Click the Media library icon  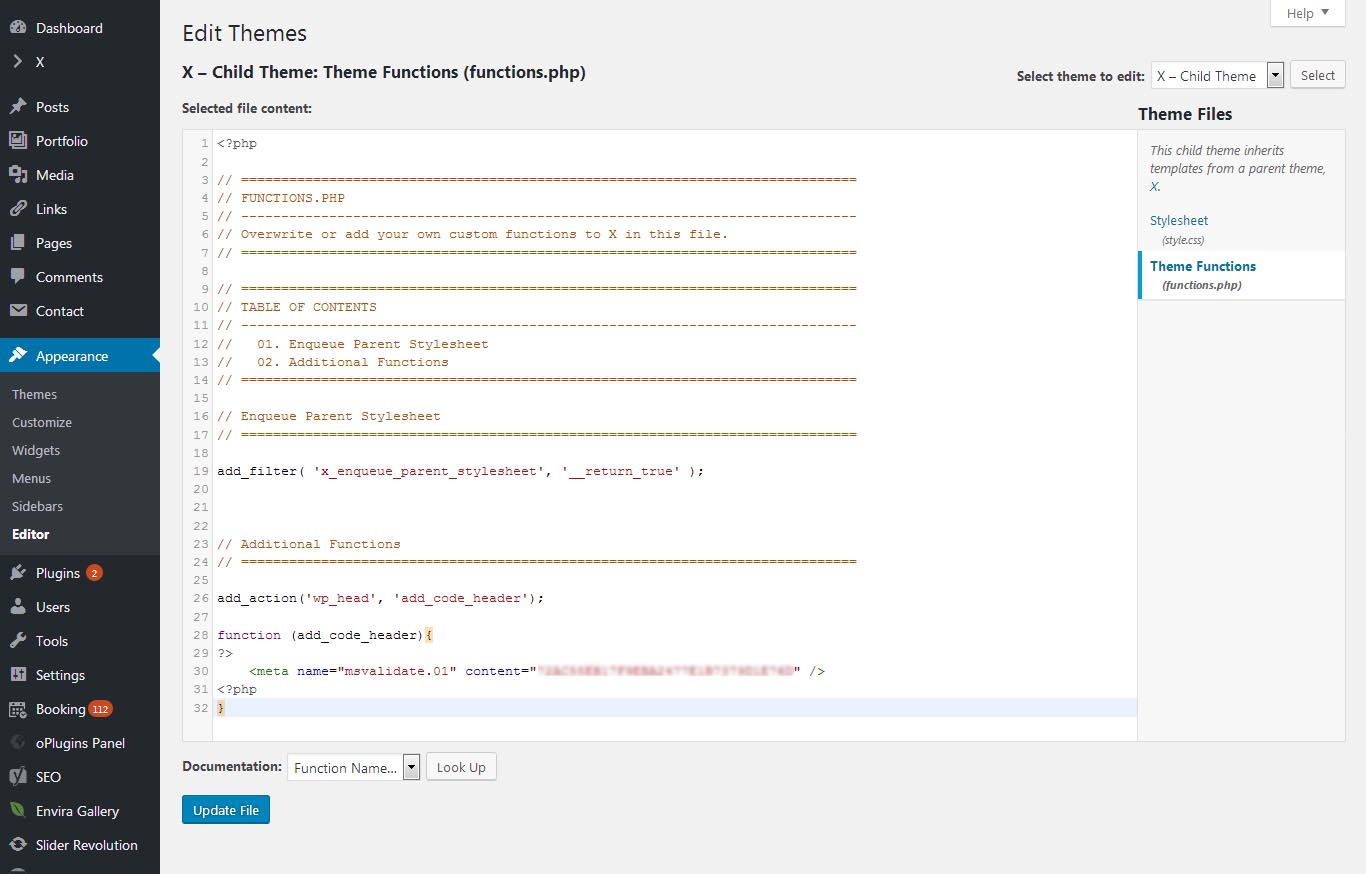(x=18, y=175)
